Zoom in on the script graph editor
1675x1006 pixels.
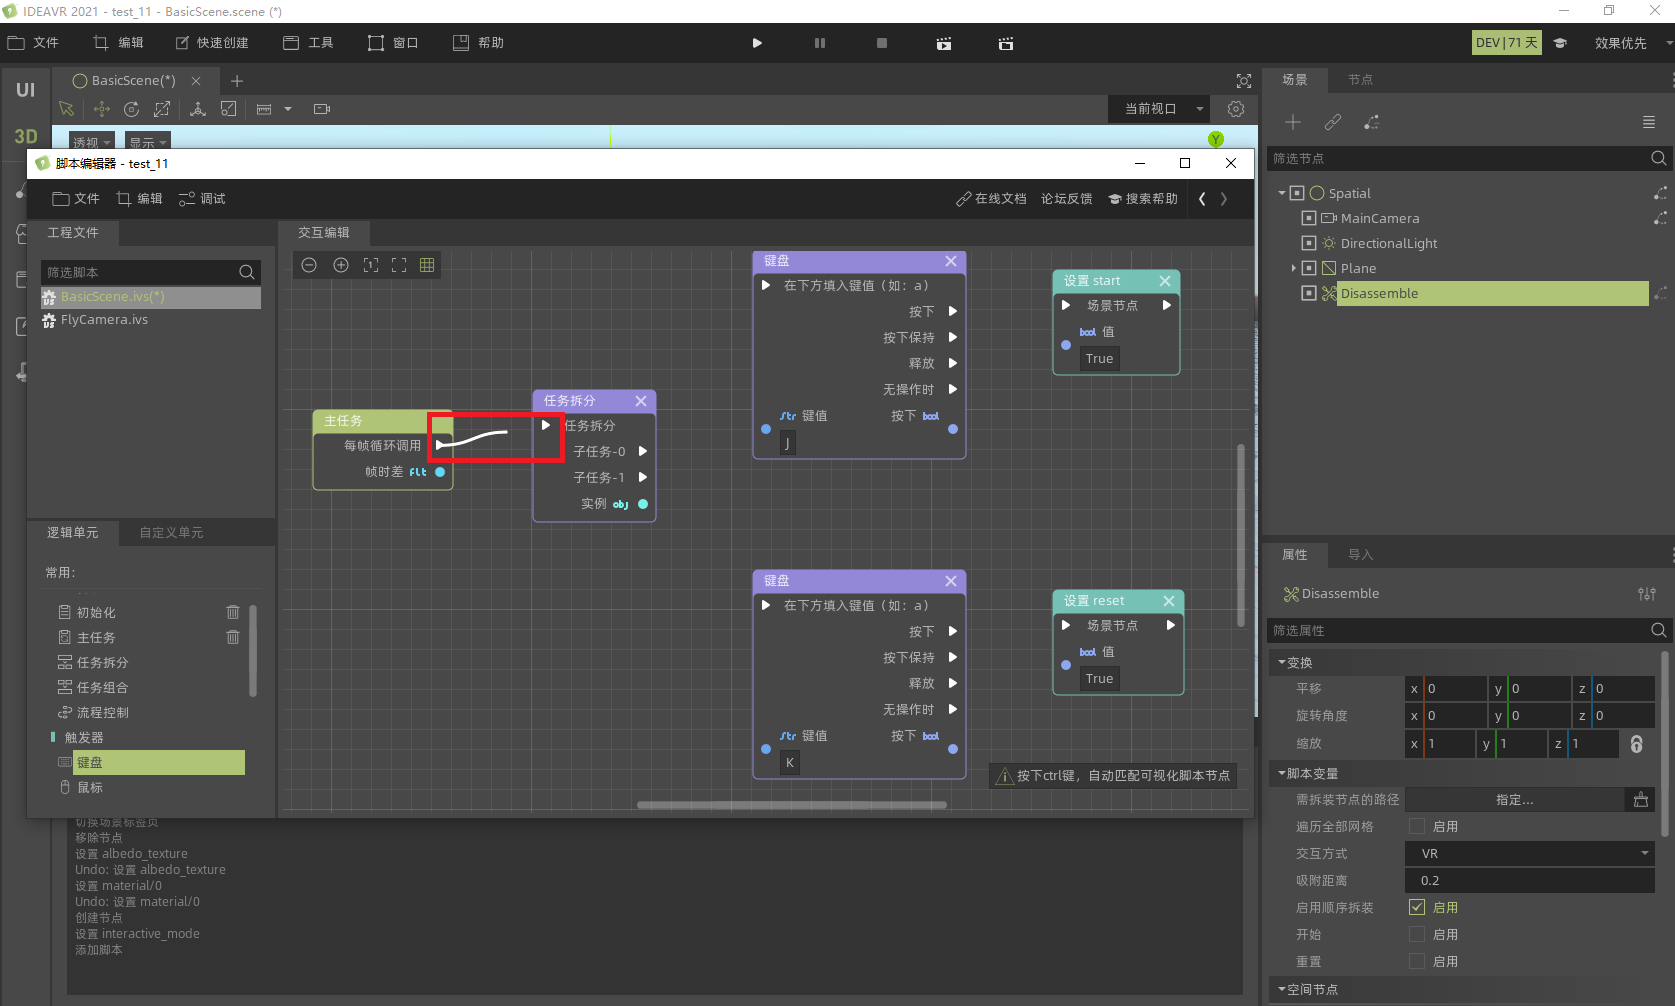tap(341, 265)
